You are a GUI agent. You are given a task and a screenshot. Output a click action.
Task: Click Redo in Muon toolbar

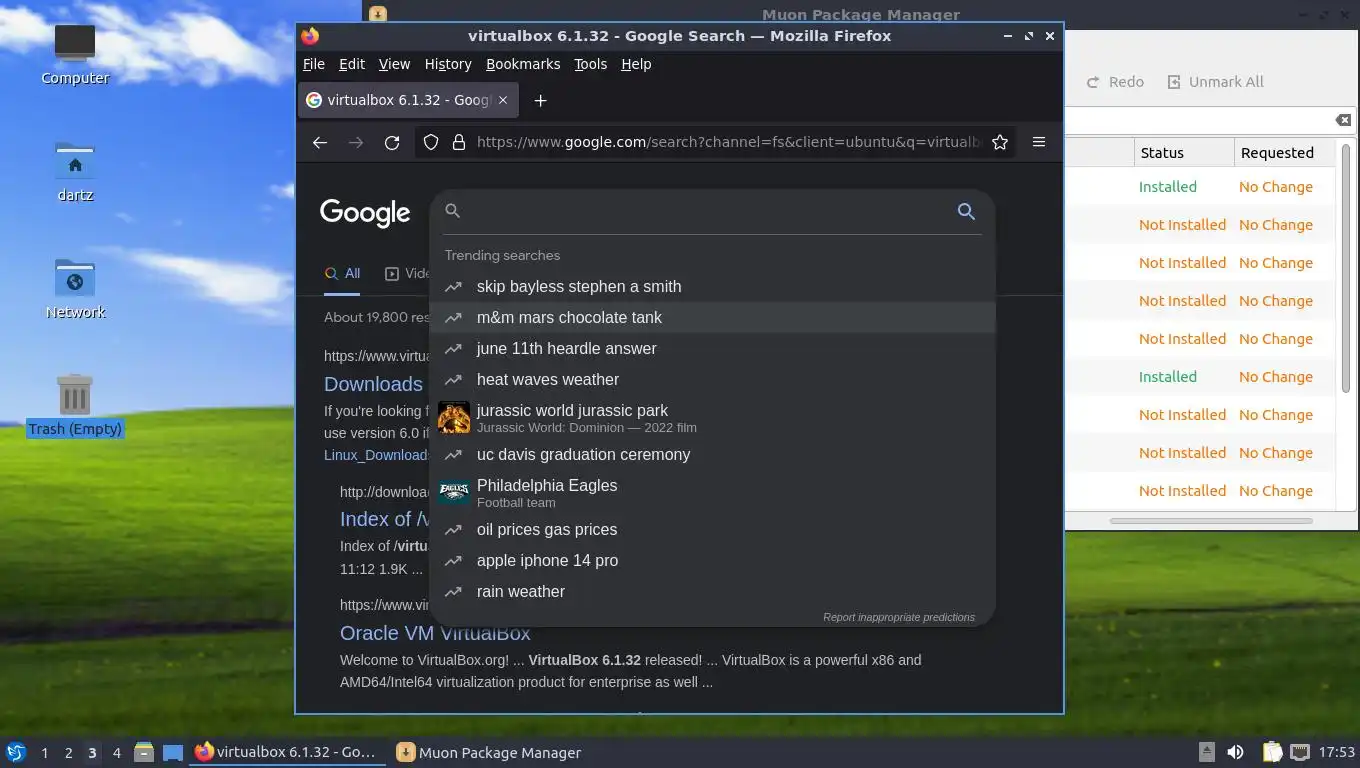coord(1115,82)
